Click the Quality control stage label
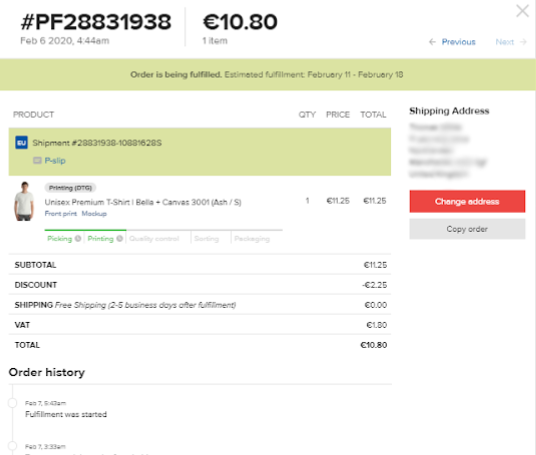This screenshot has width=536, height=455. click(x=154, y=239)
